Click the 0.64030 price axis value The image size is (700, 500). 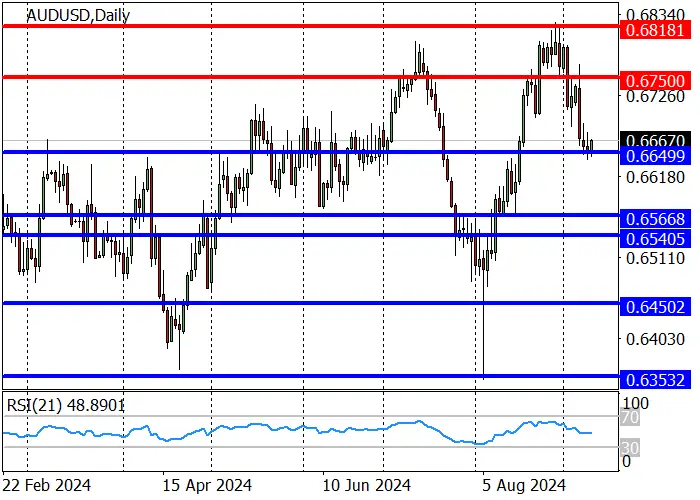click(655, 340)
